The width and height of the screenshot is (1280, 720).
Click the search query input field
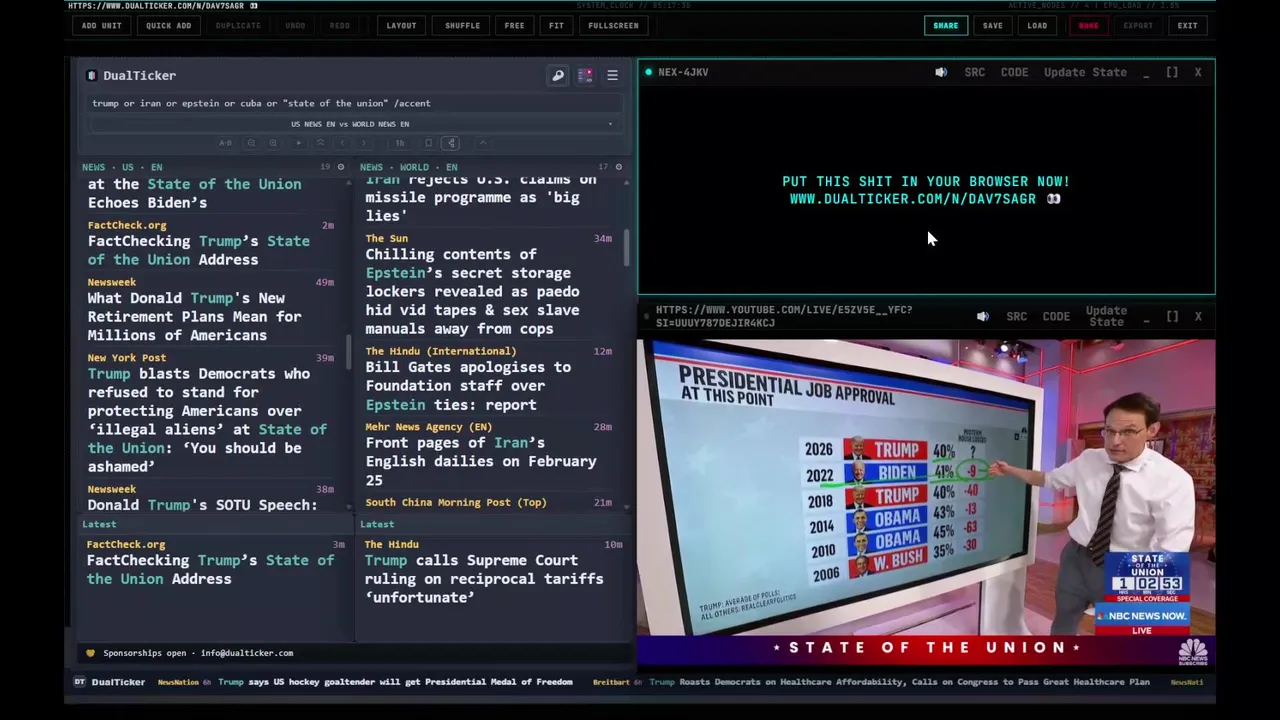coord(355,103)
